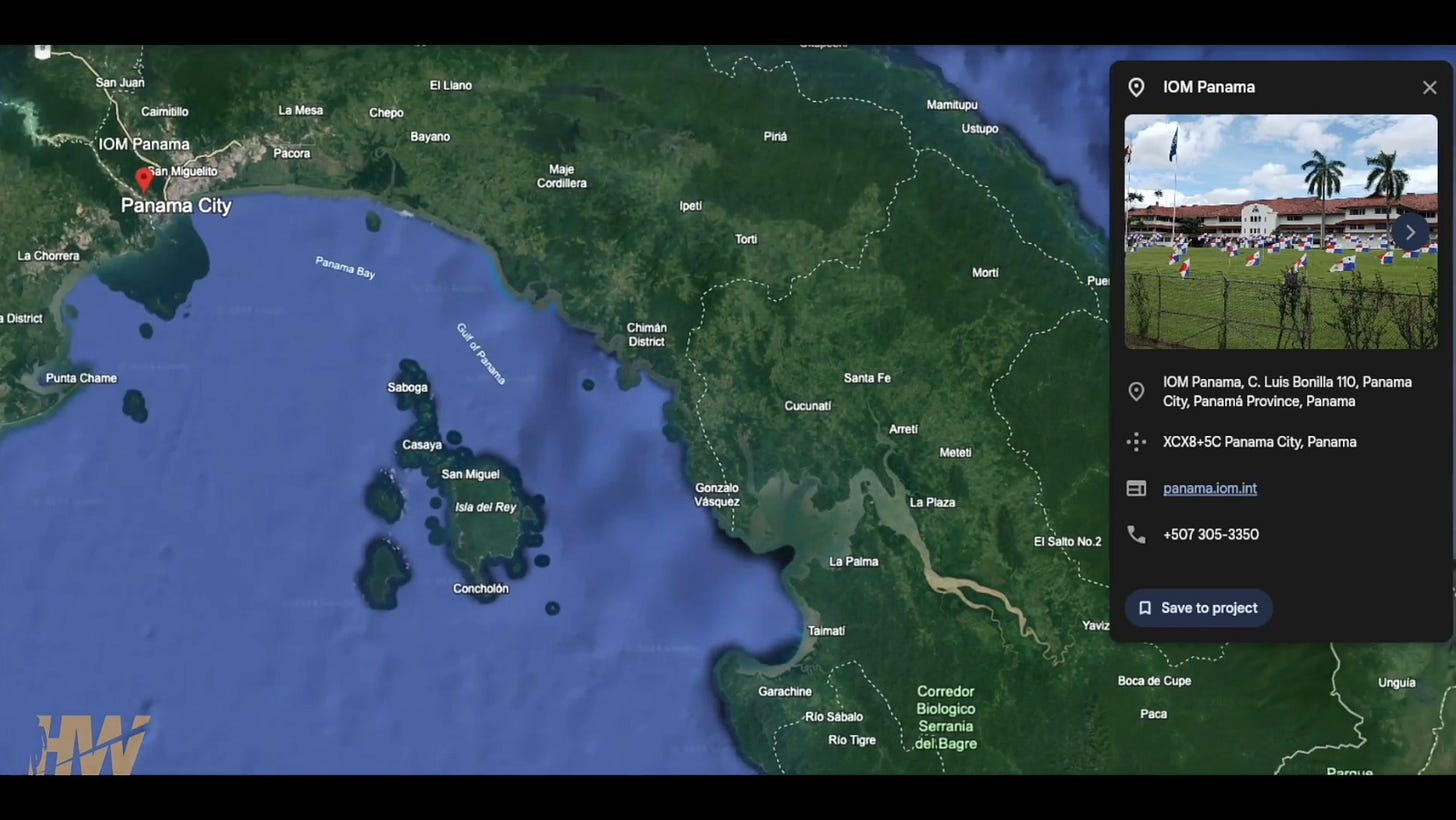The image size is (1456, 820).
Task: Open the panama.iom.int website link
Action: [x=1209, y=488]
